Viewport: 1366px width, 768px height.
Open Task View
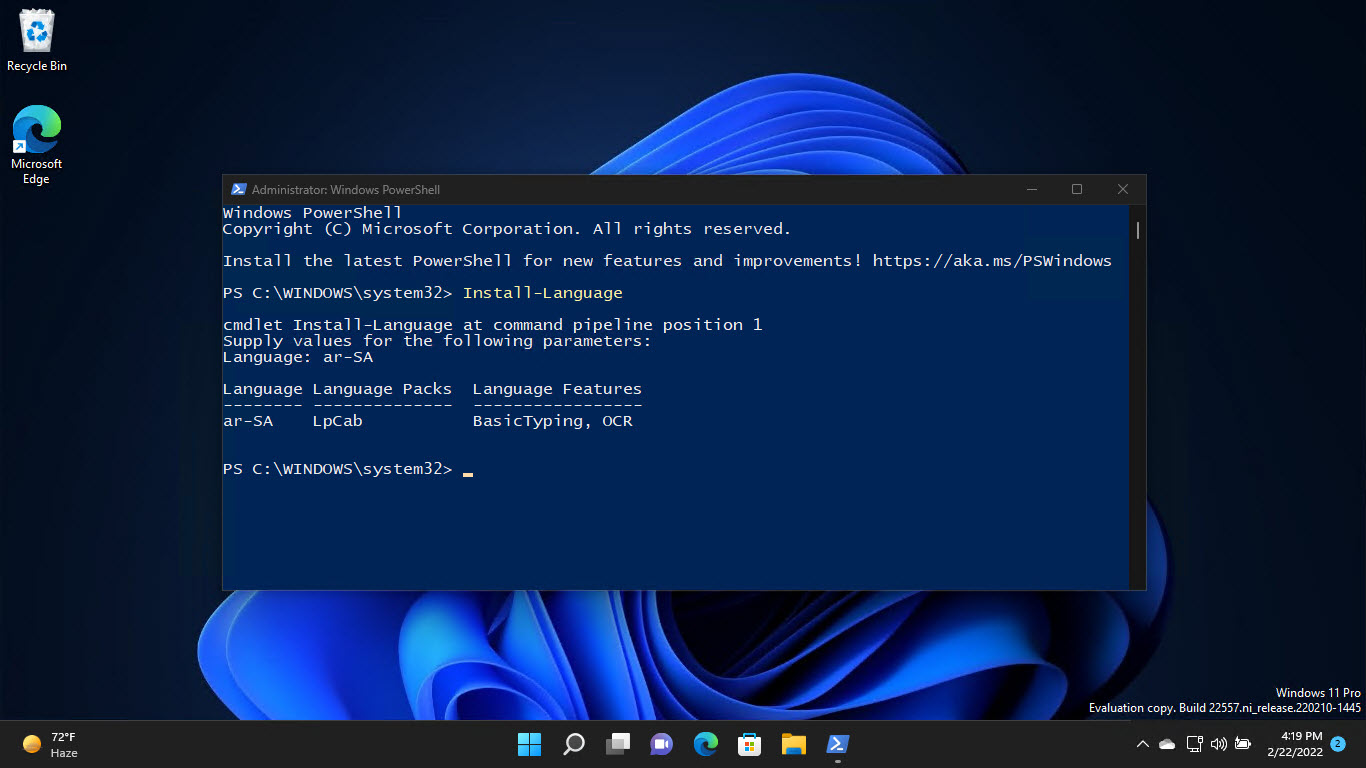tap(617, 744)
